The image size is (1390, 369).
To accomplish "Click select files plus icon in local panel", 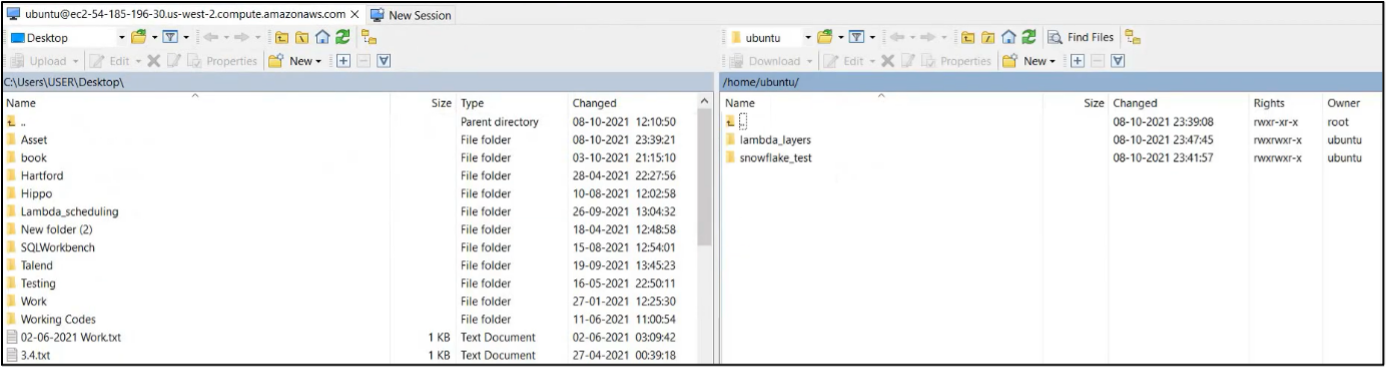I will click(344, 61).
